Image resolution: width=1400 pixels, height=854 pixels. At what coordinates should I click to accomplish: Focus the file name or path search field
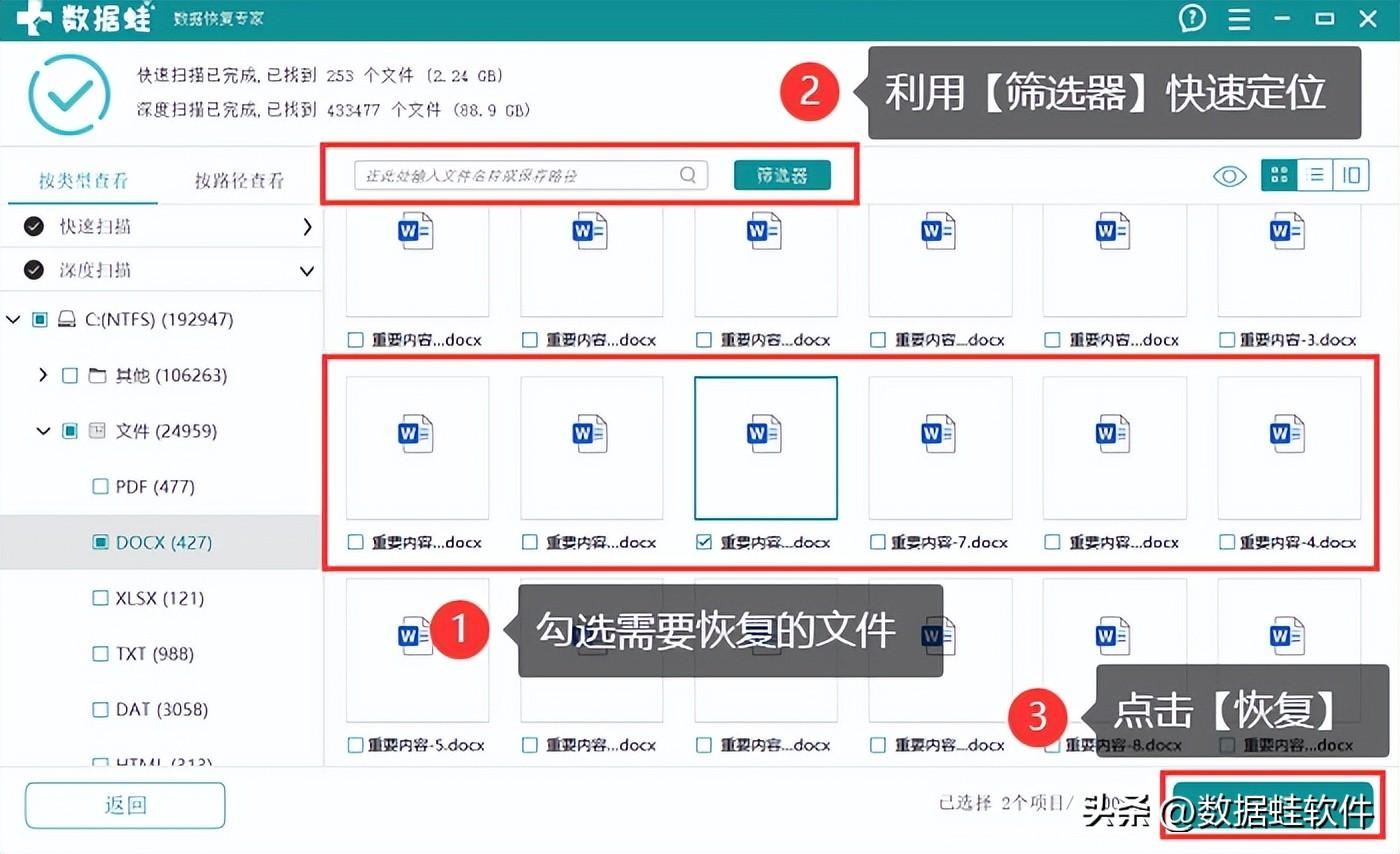tap(531, 175)
